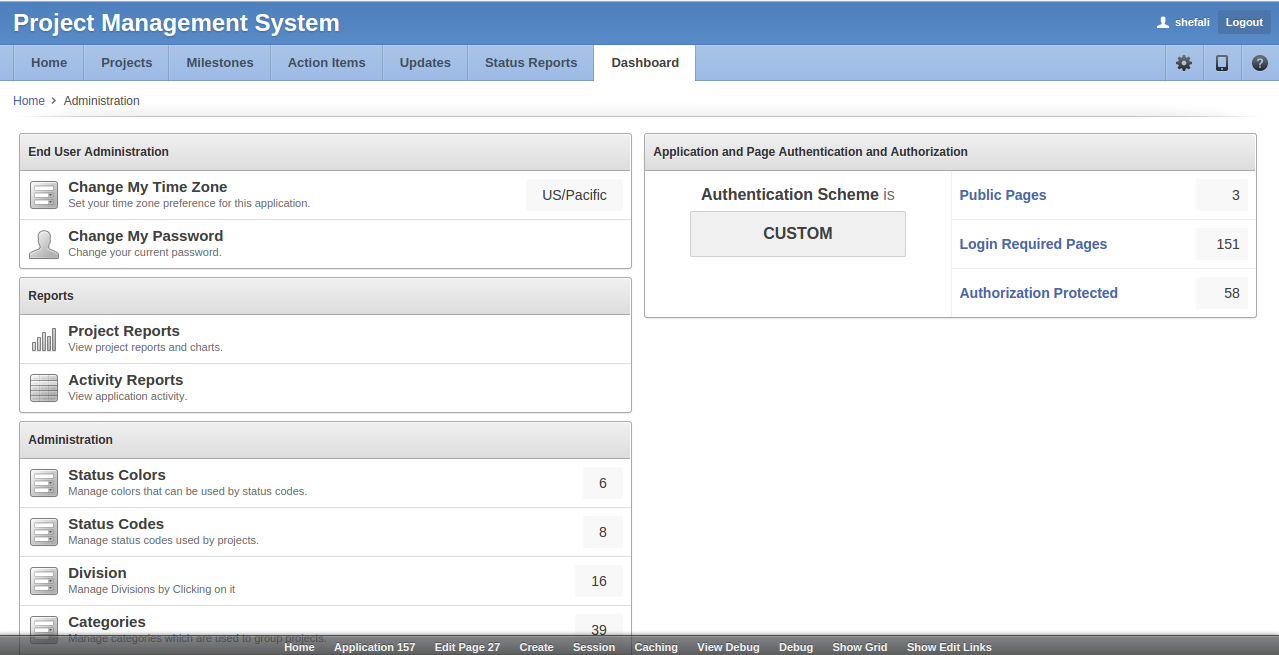Click the US/Pacific time zone value
This screenshot has width=1279, height=655.
tap(574, 195)
